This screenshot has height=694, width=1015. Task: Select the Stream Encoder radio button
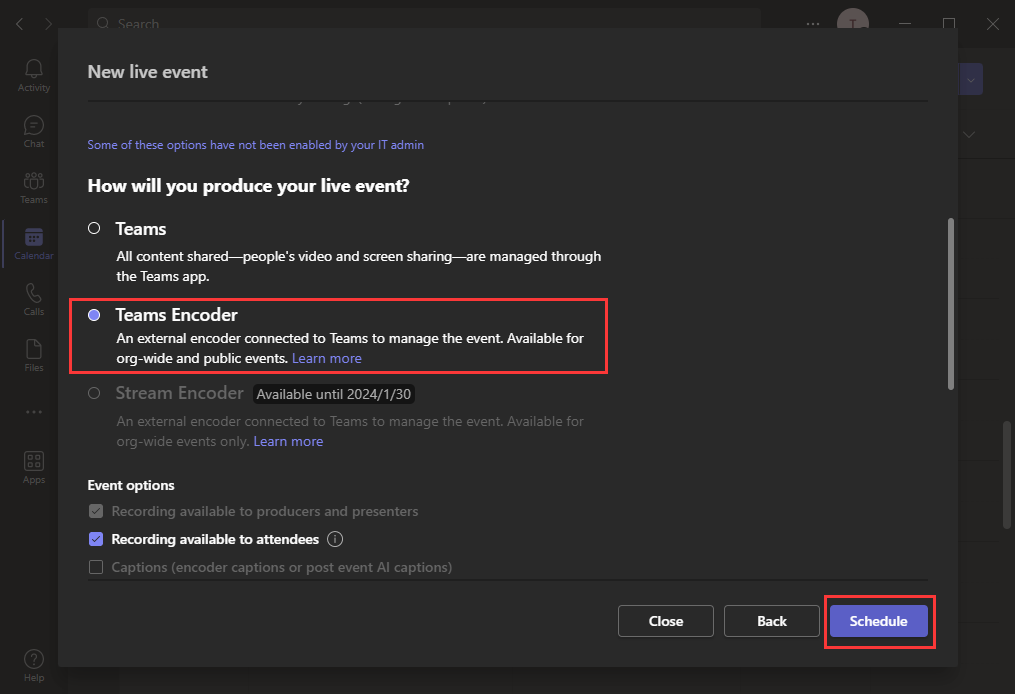[94, 393]
